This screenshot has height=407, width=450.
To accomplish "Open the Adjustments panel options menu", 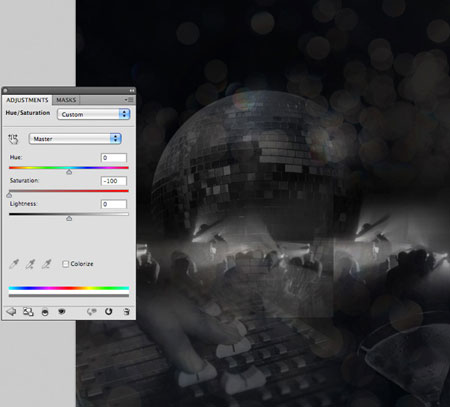I will 129,100.
